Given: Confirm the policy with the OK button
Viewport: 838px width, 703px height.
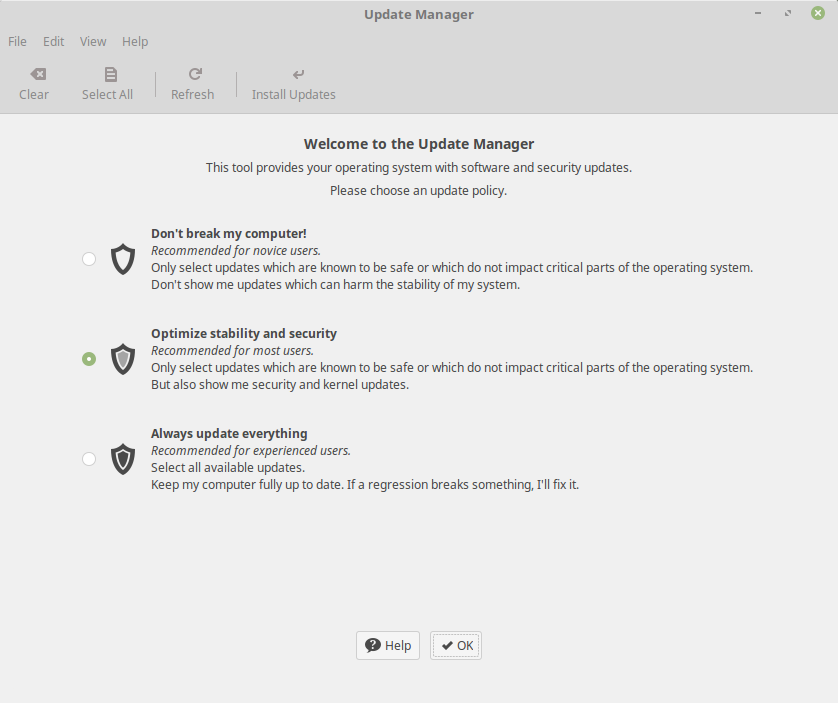Looking at the screenshot, I should 456,646.
